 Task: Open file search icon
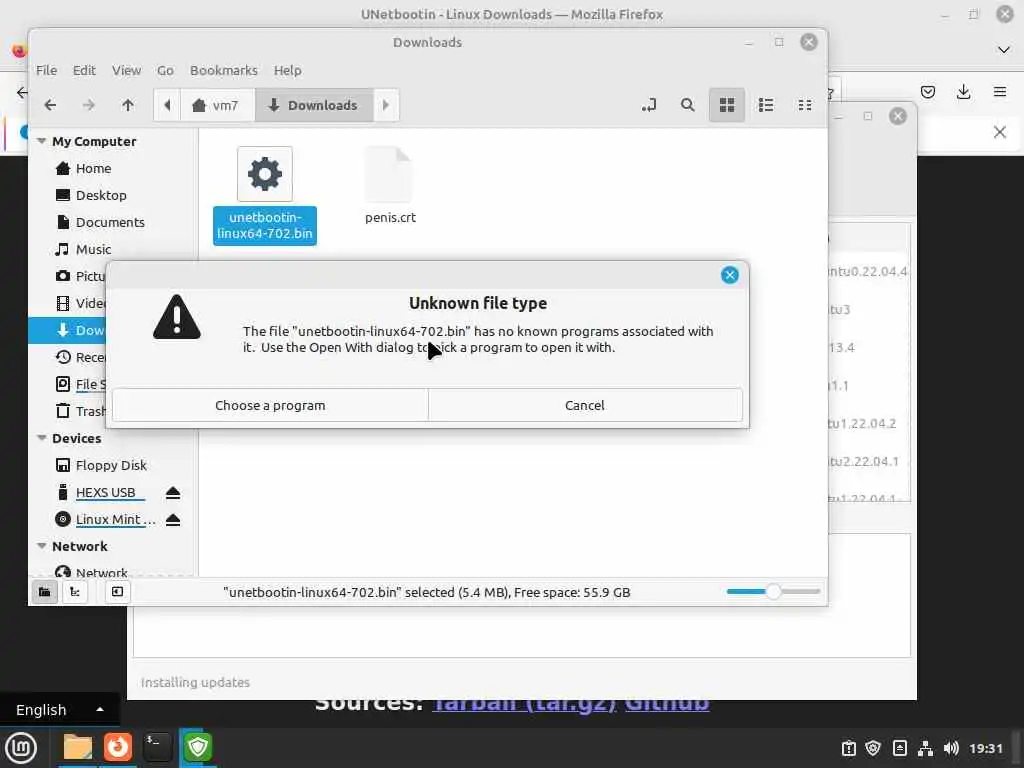(x=688, y=105)
